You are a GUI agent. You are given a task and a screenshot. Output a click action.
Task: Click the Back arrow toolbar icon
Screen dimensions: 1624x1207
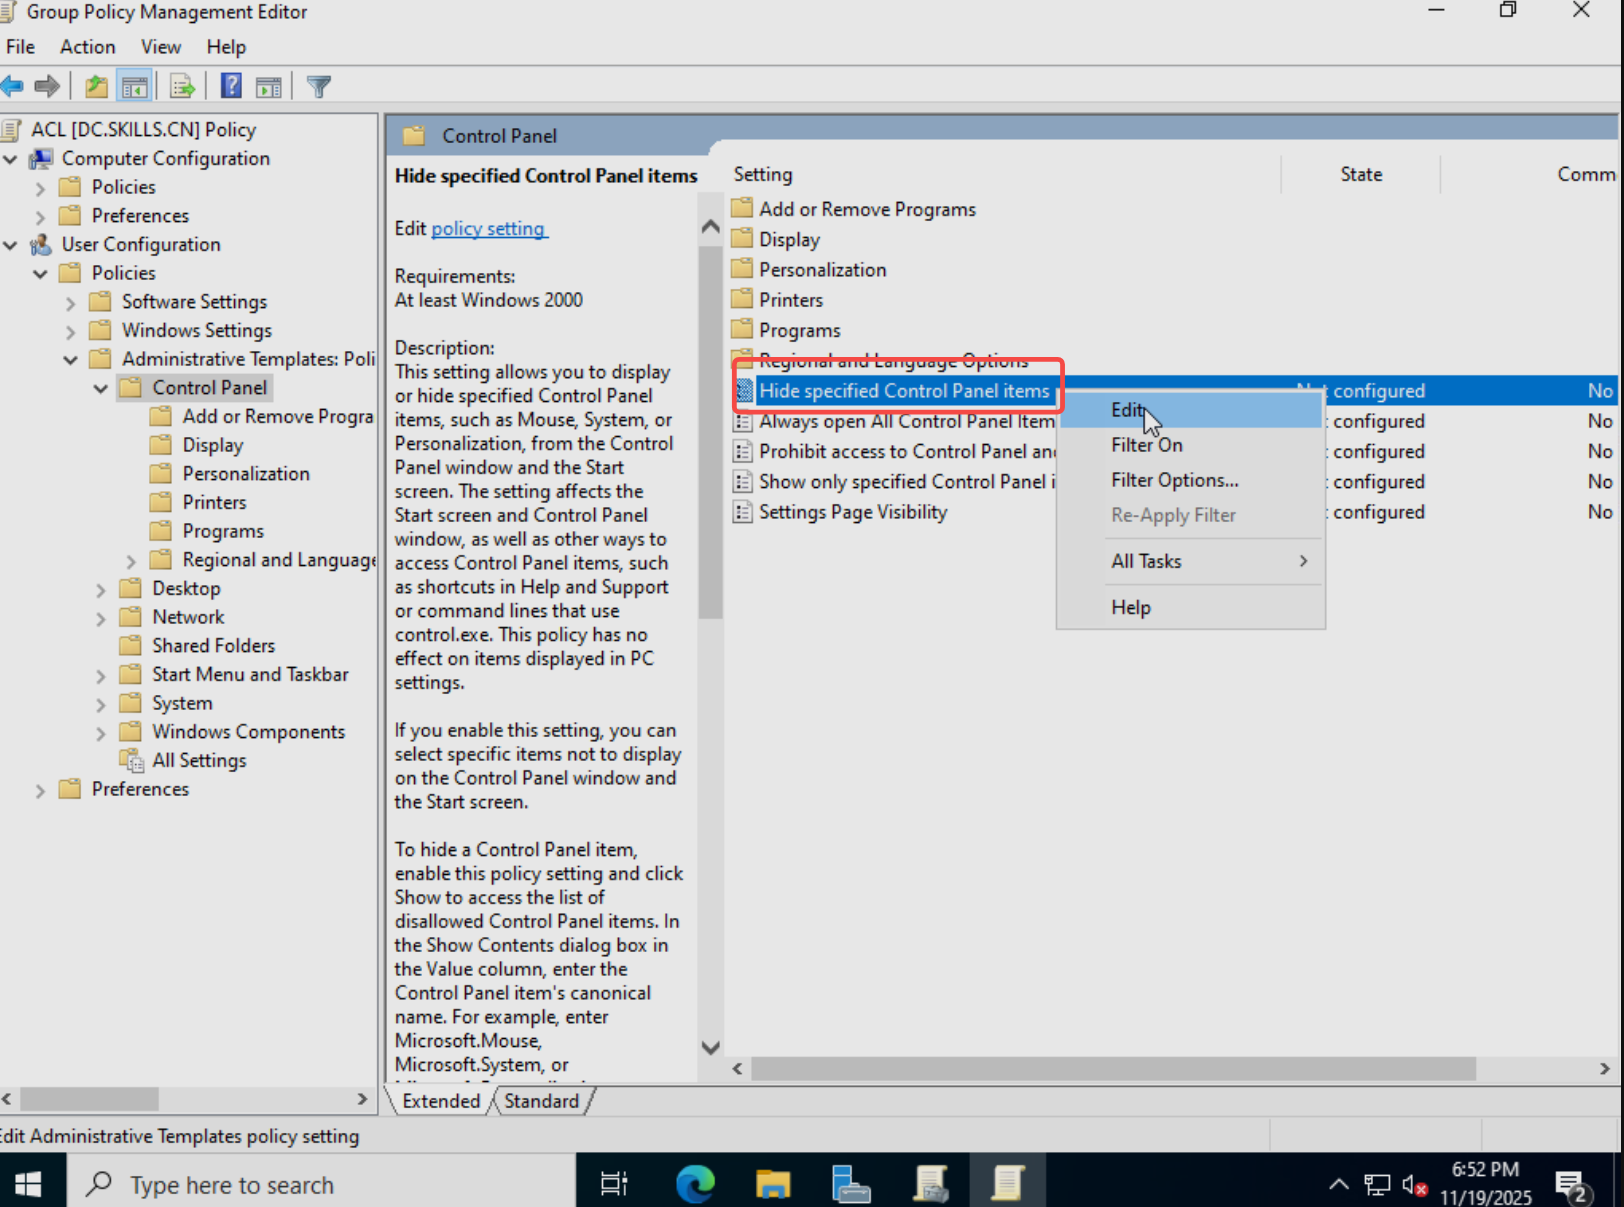click(x=12, y=86)
